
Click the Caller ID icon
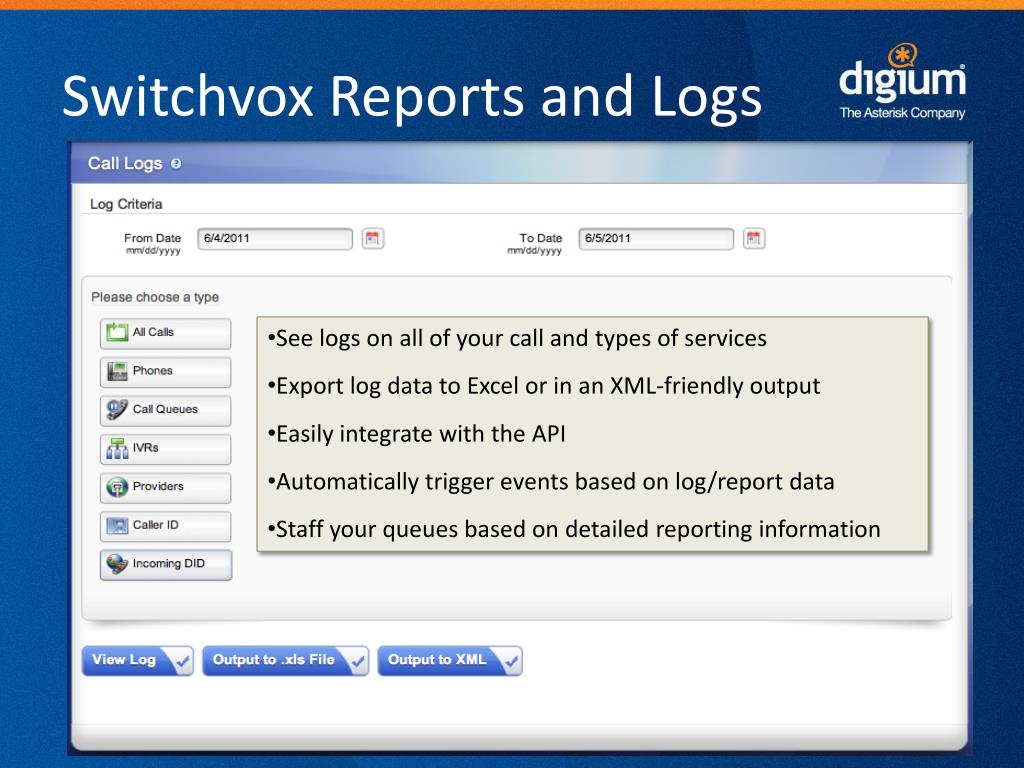coord(117,525)
